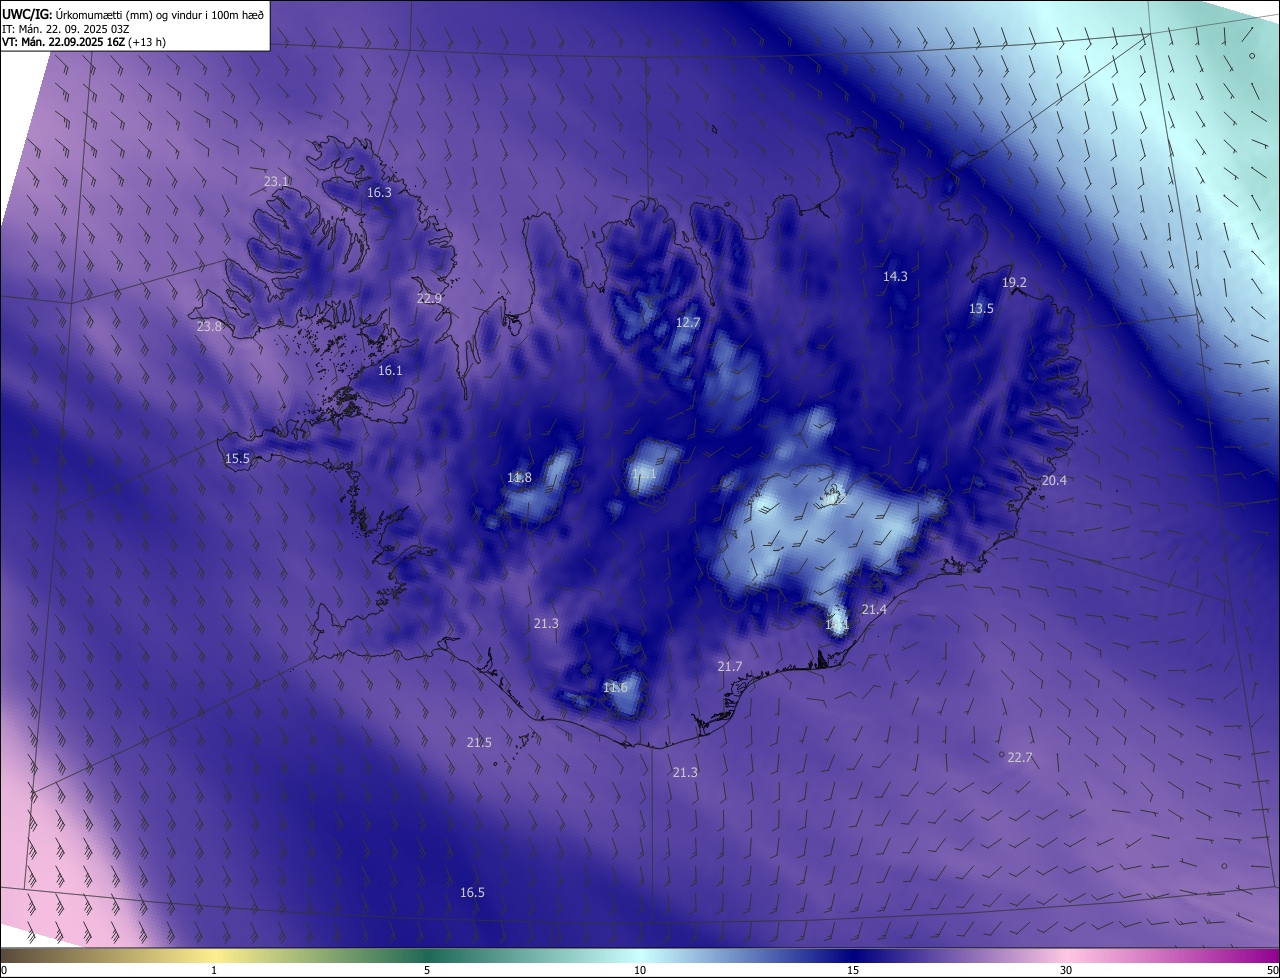Click the 21.7 value label
Viewport: 1280px width, 978px height.
[x=730, y=667]
